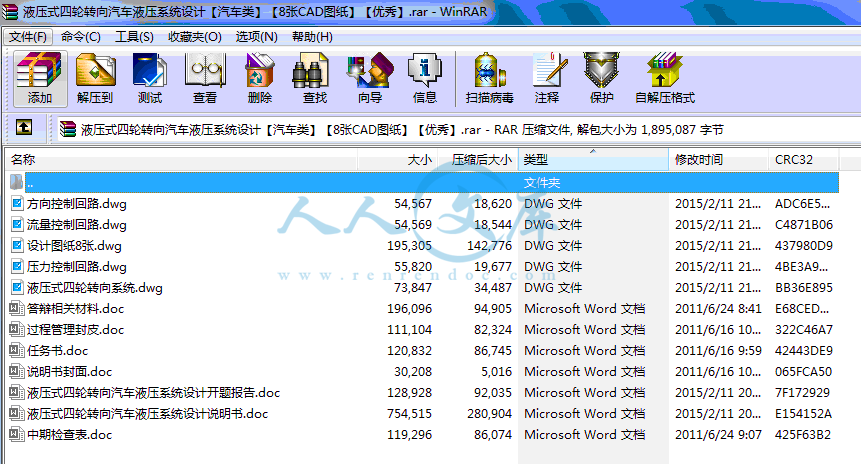This screenshot has width=861, height=464.
Task: Click size value 195,305
Action: tap(409, 245)
